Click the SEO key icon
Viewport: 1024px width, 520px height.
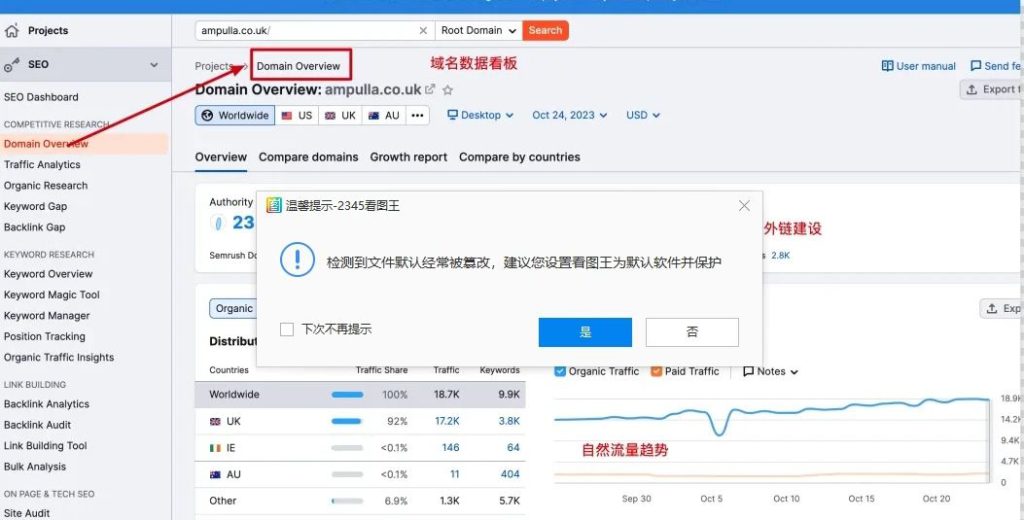(12, 65)
